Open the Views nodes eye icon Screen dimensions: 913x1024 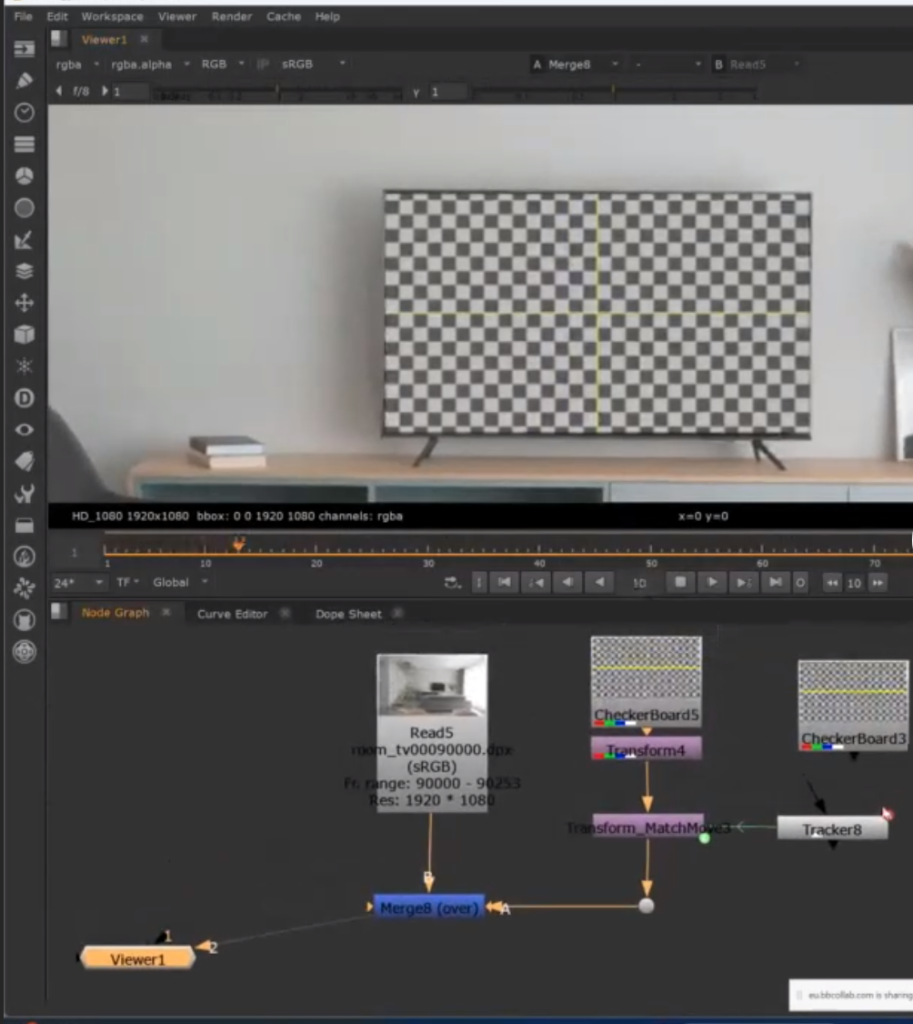pyautogui.click(x=24, y=430)
